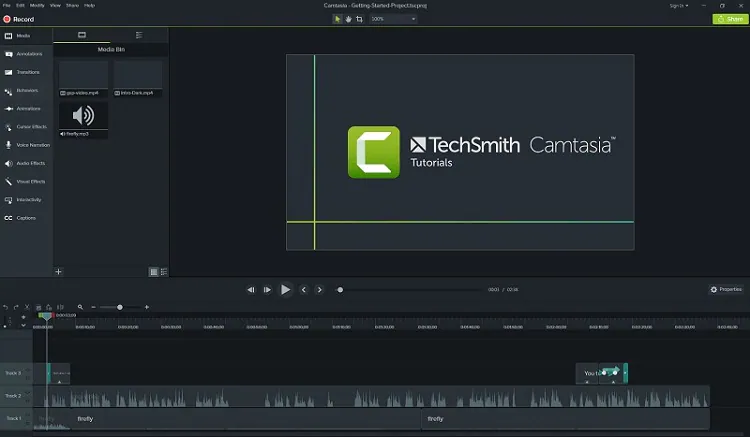Open the Voice Narration panel
750x437 pixels.
tap(26, 145)
